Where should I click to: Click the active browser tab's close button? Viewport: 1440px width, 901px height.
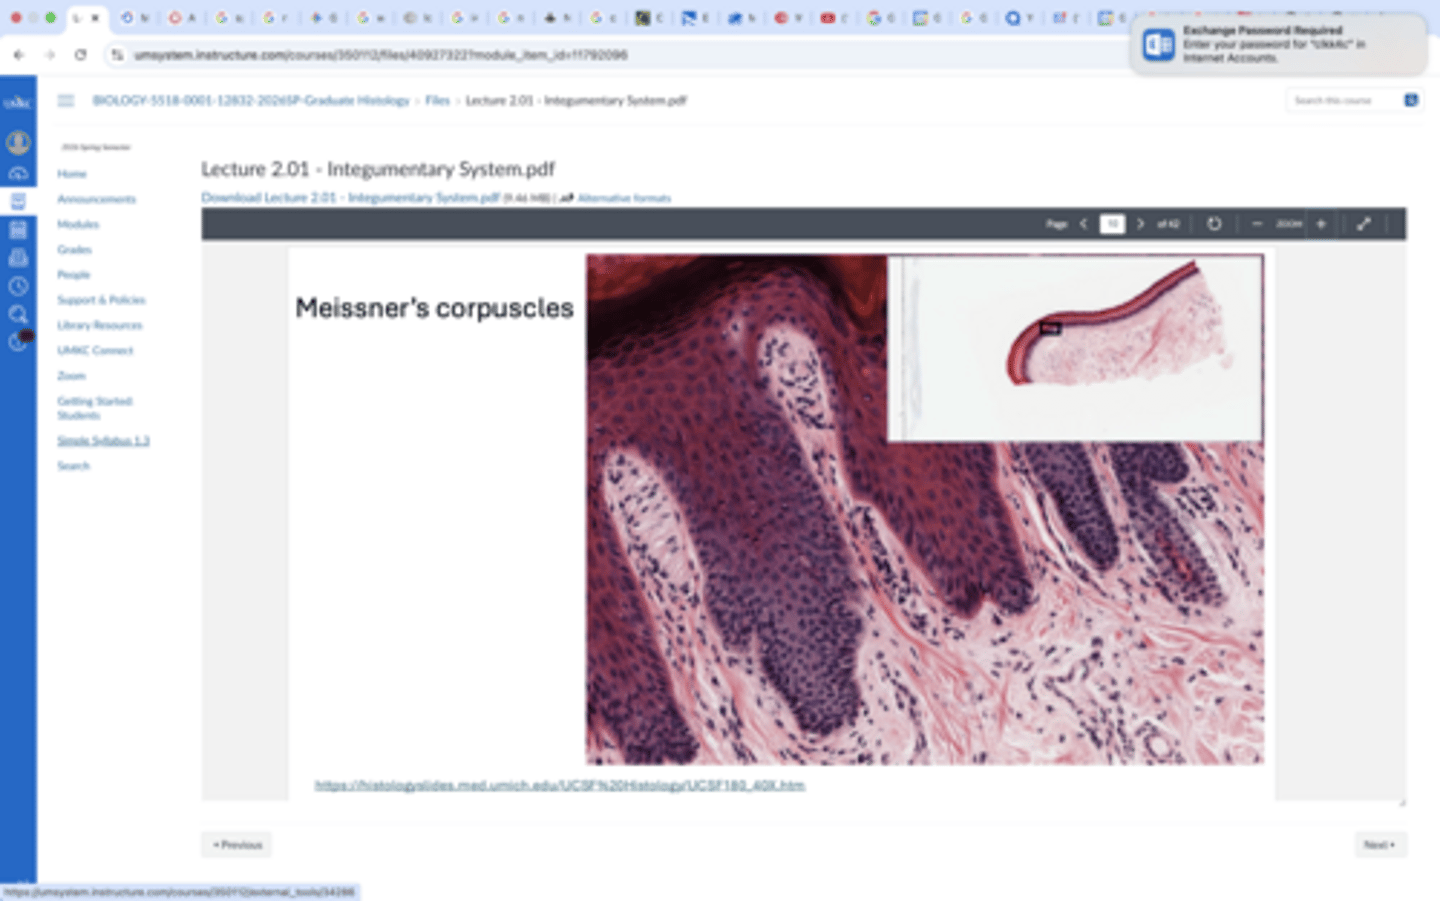pos(96,18)
